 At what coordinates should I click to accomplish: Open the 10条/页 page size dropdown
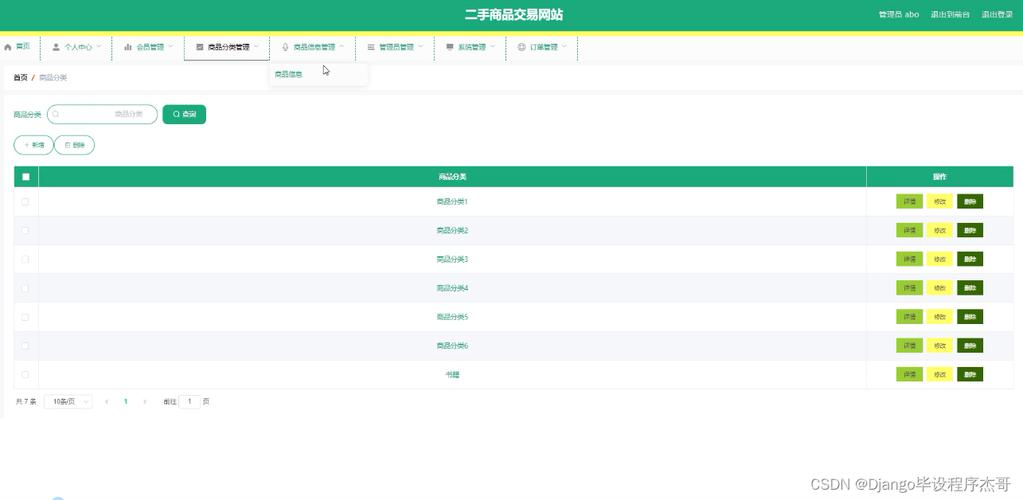68,402
